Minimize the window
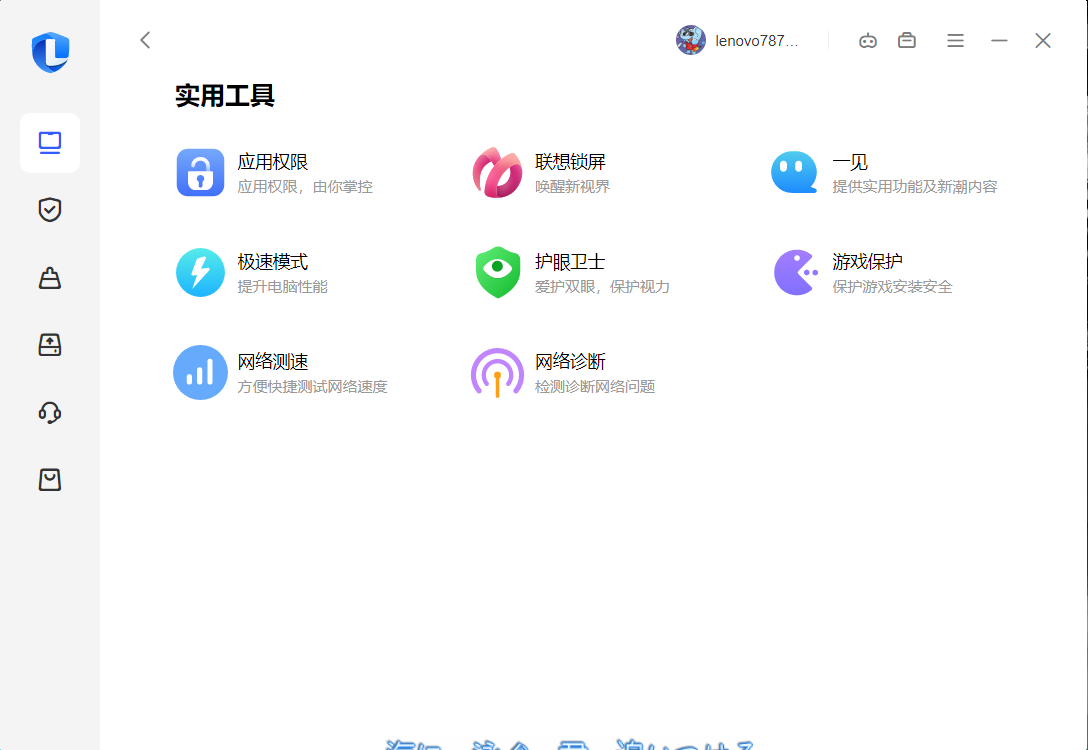 click(999, 41)
